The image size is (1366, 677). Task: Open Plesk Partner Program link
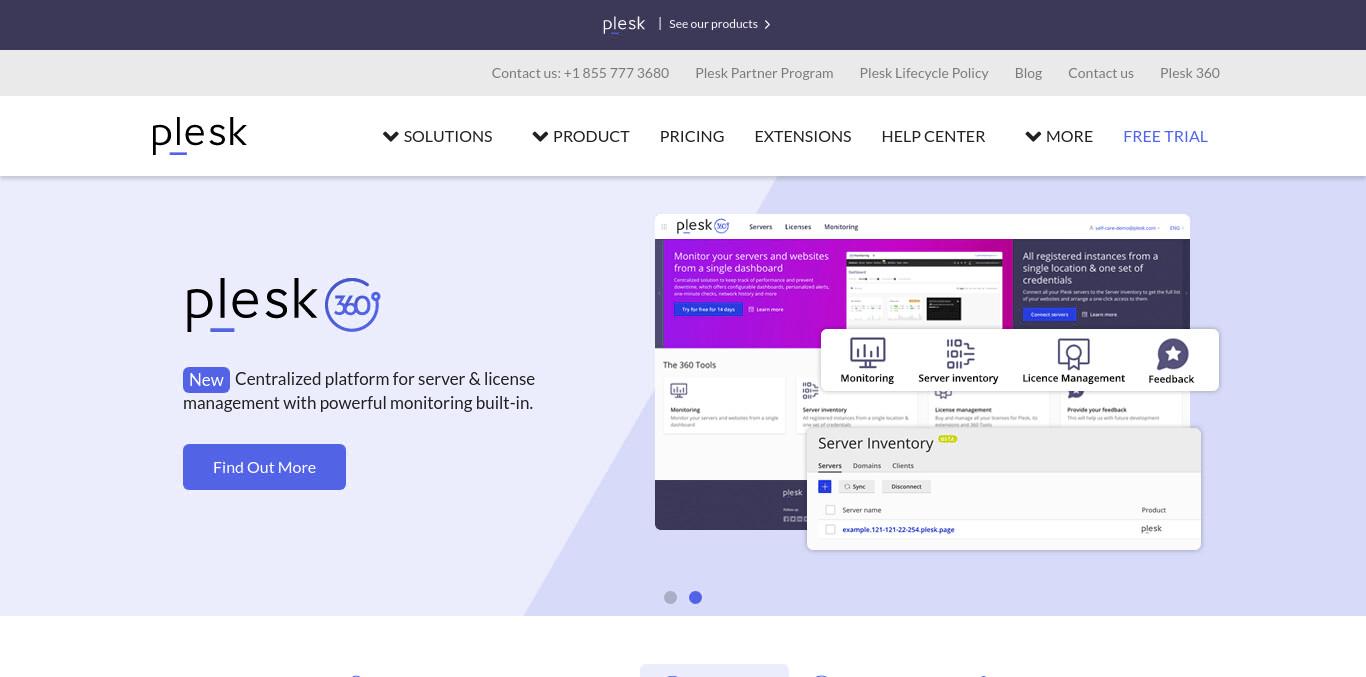point(764,73)
